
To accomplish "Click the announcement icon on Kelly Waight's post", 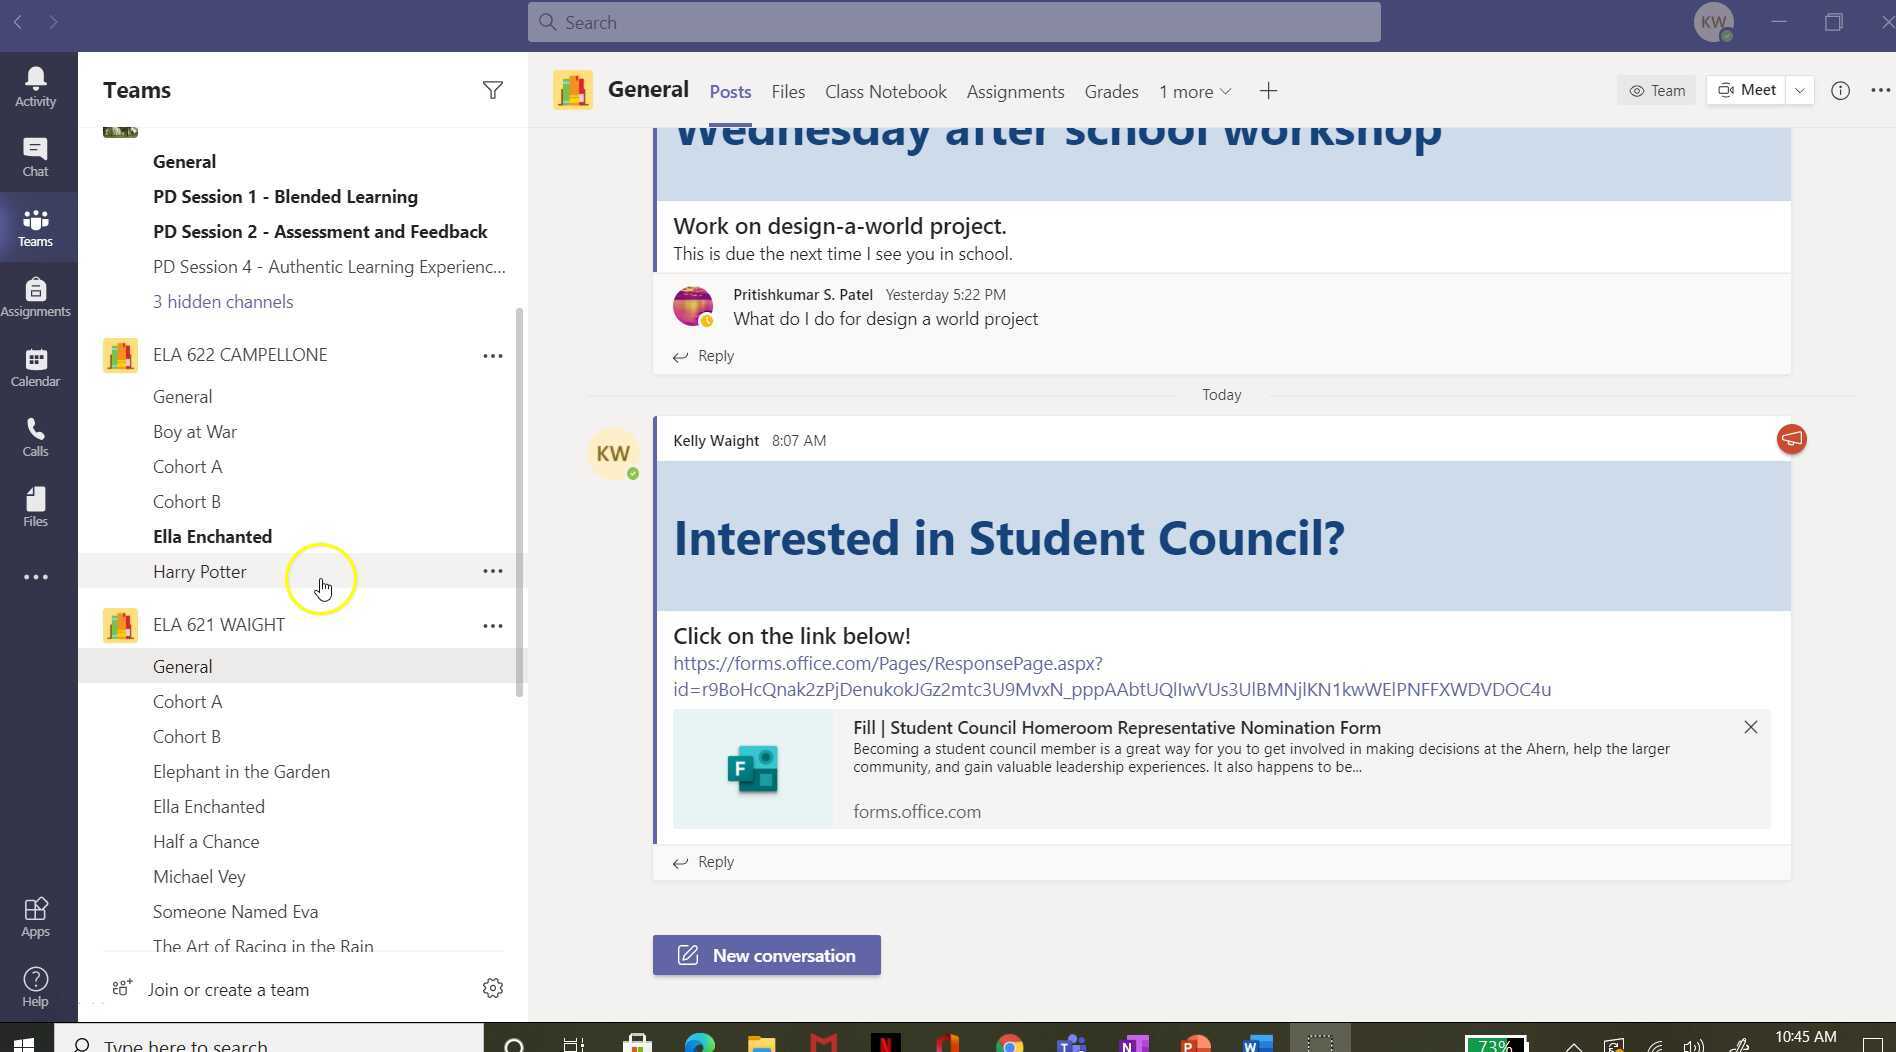I will (1790, 439).
